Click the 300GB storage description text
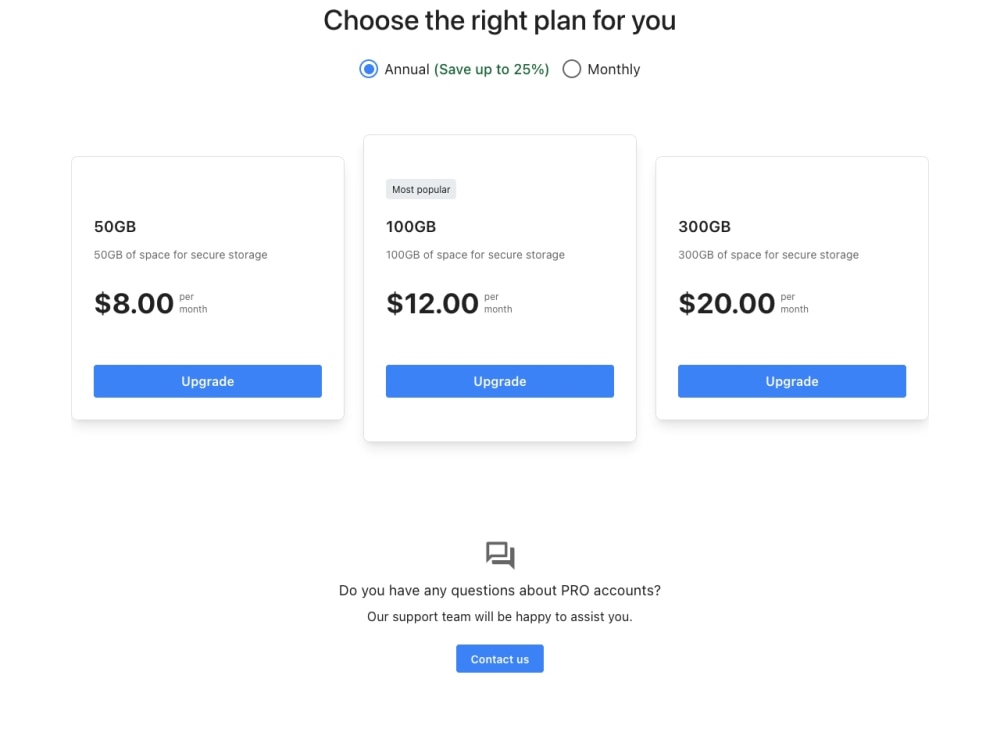Screen dimensions: 1000x750 pos(767,255)
